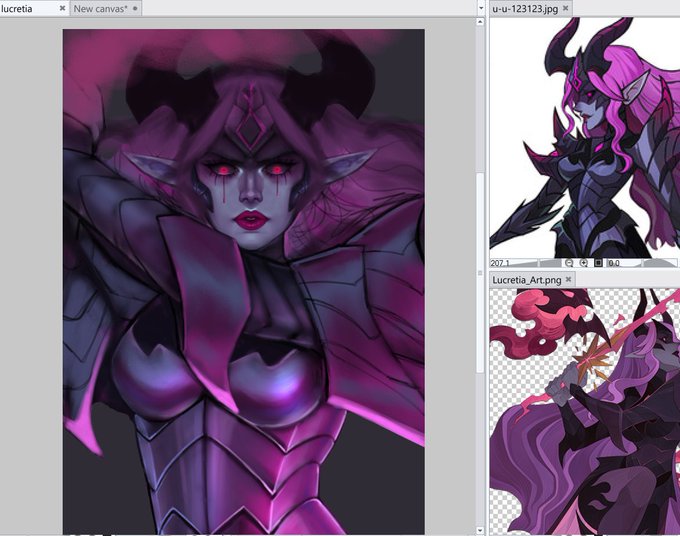Image resolution: width=680 pixels, height=536 pixels.
Task: Click the 207.1 zoom slider in reference view
Action: pyautogui.click(x=526, y=263)
